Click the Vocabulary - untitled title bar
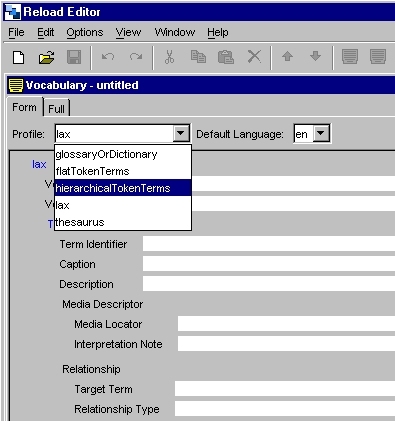The image size is (395, 421). pos(201,85)
